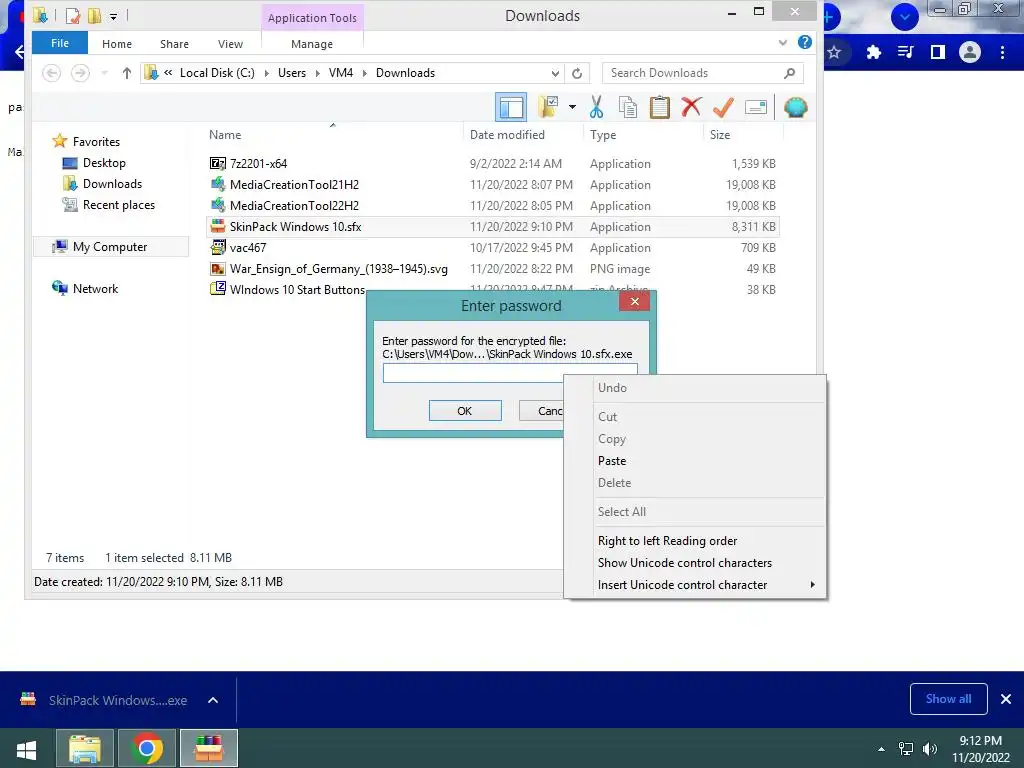Viewport: 1024px width, 768px height.
Task: Select the vac467 file row
Action: (x=493, y=248)
